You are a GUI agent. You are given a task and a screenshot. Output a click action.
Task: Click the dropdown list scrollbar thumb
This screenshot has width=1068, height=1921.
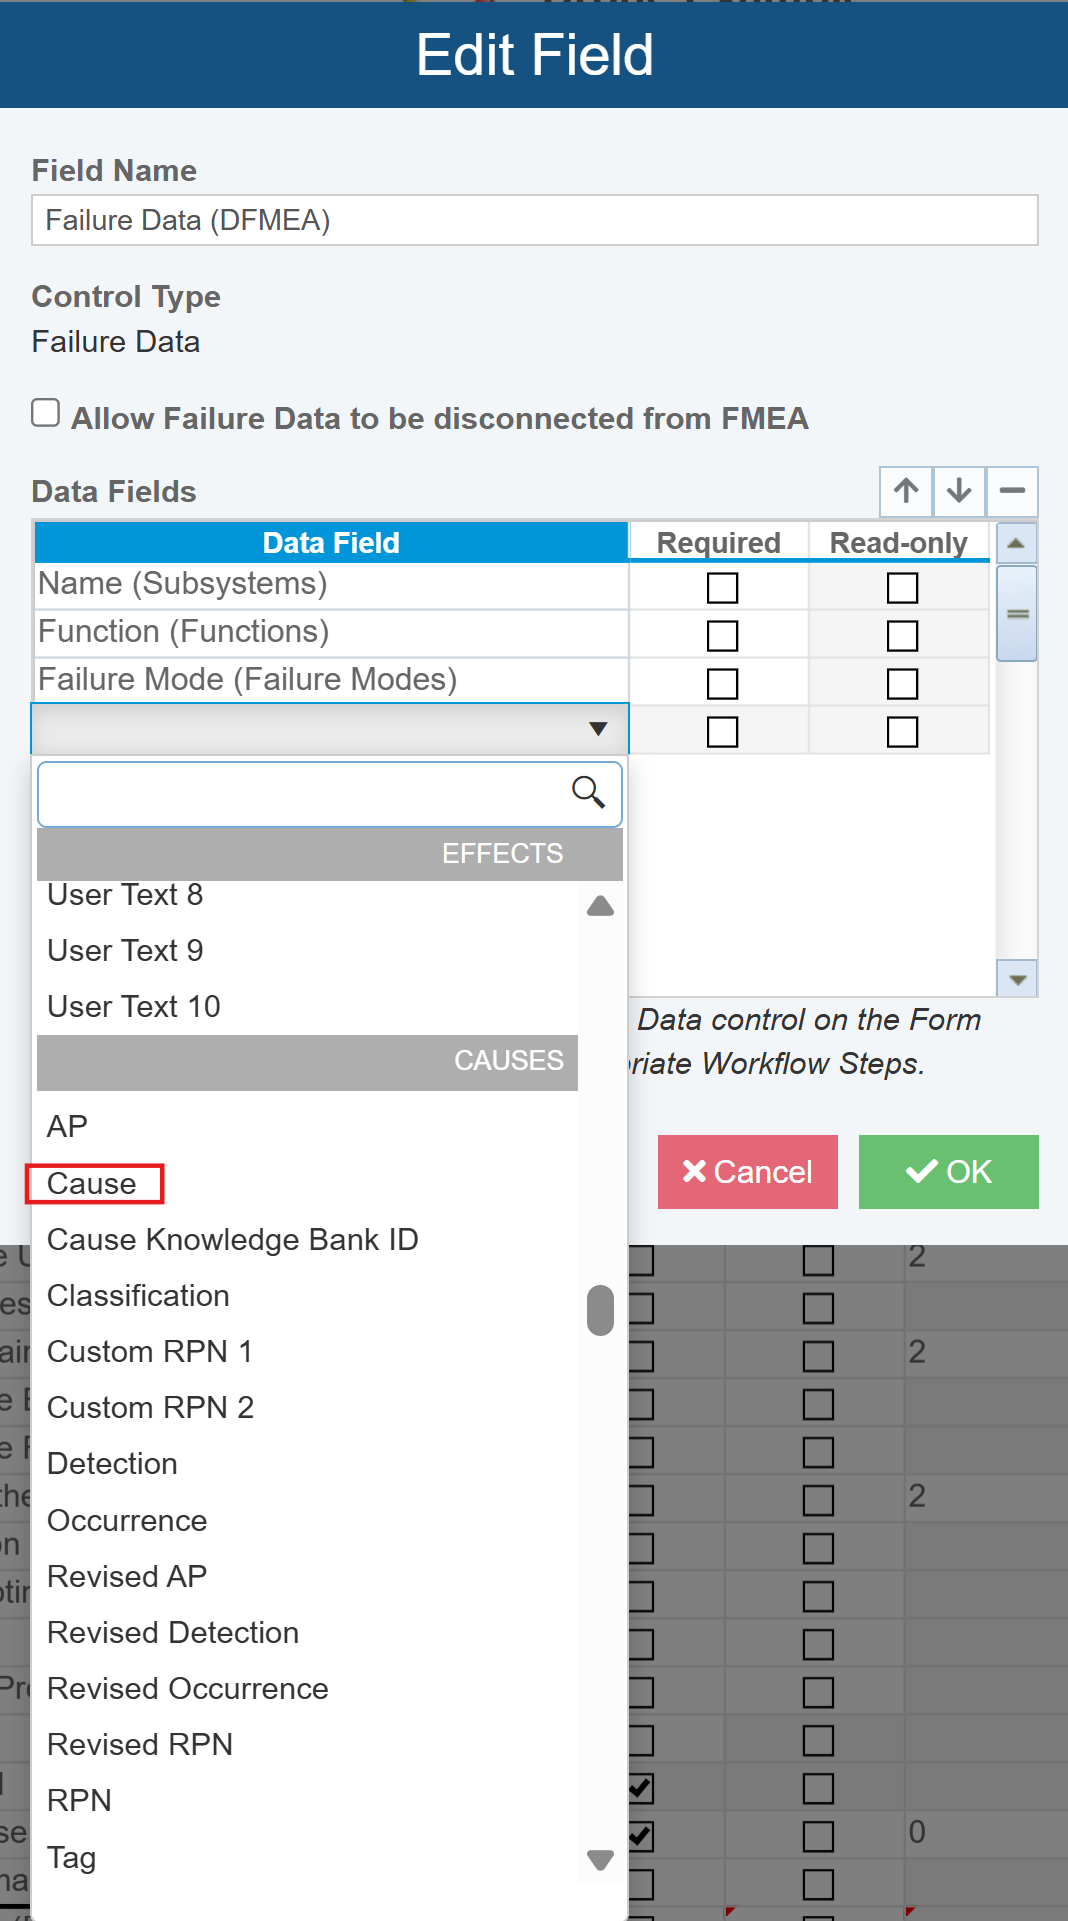[600, 1310]
